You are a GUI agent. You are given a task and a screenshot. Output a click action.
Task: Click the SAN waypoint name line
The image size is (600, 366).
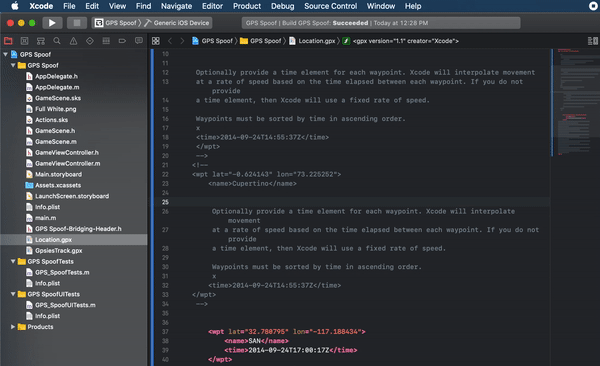(x=256, y=341)
